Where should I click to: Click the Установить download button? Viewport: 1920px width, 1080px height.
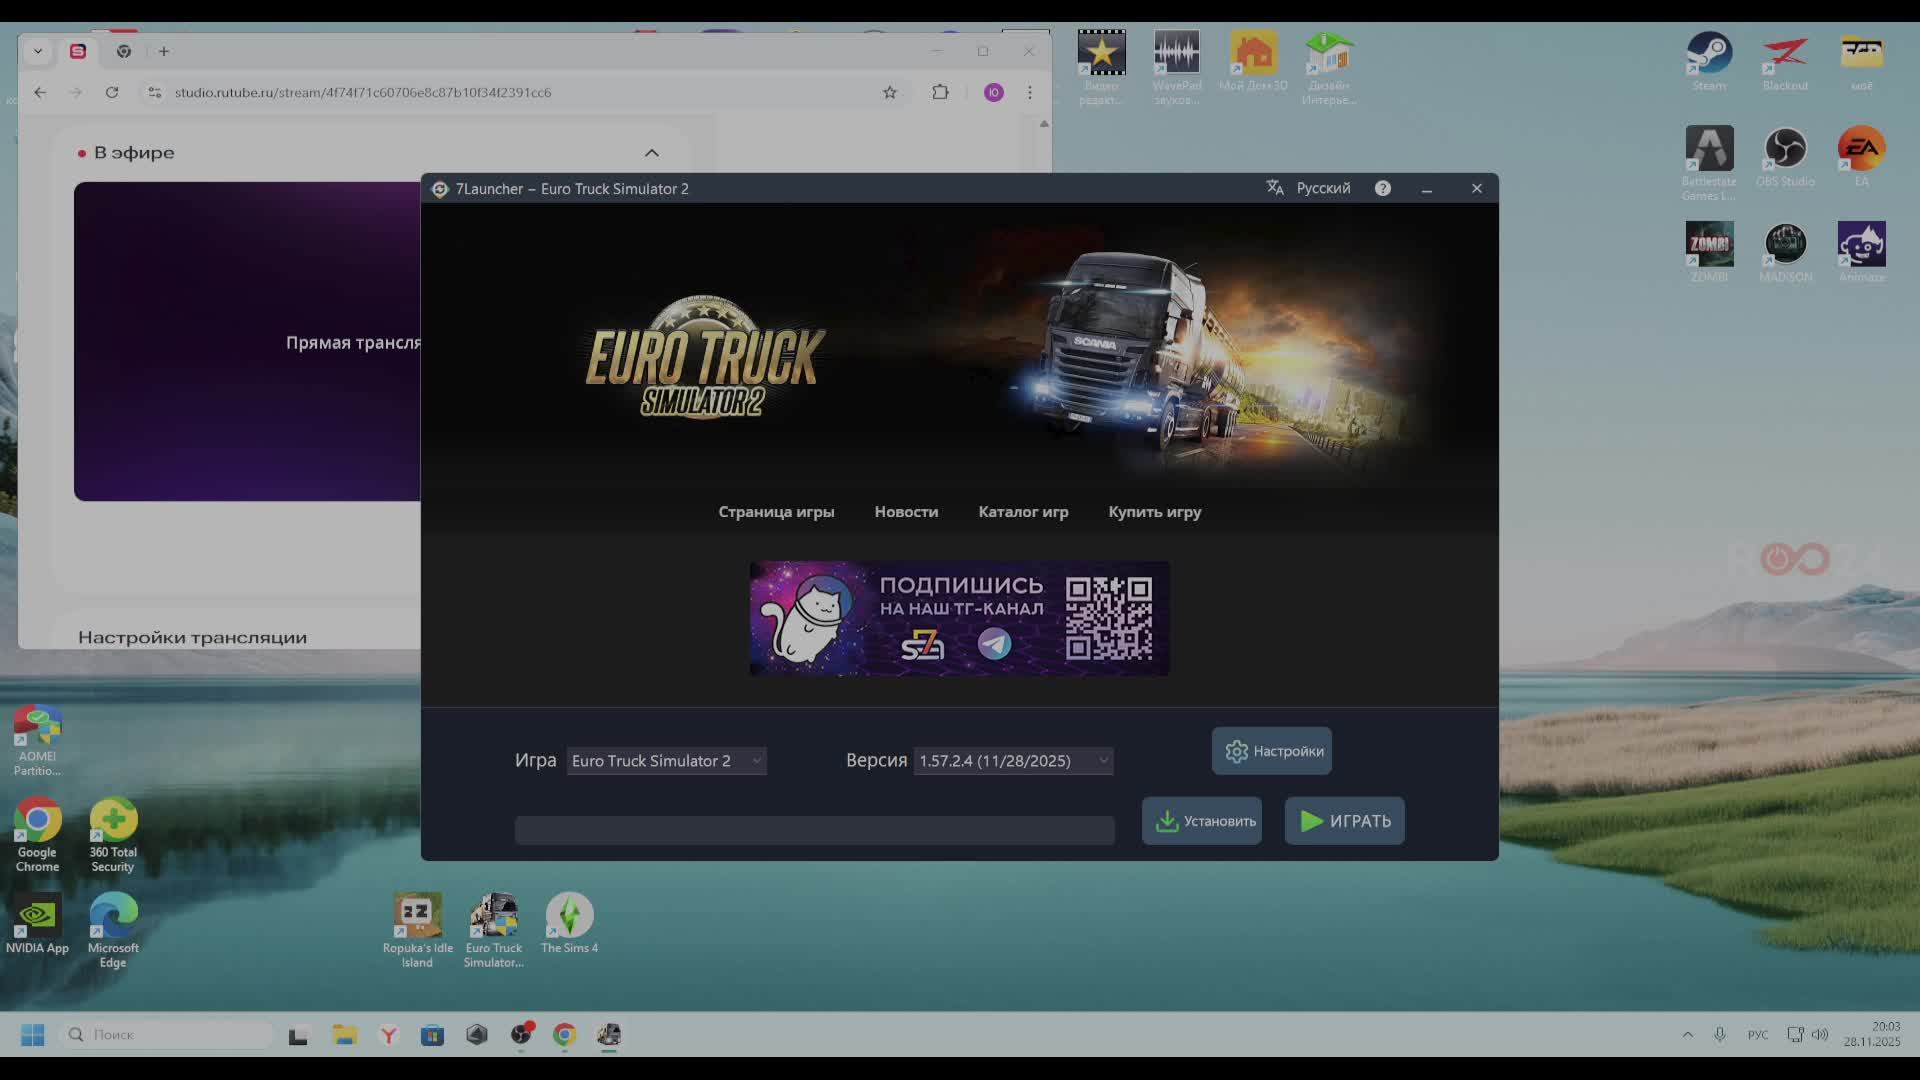(x=1201, y=821)
